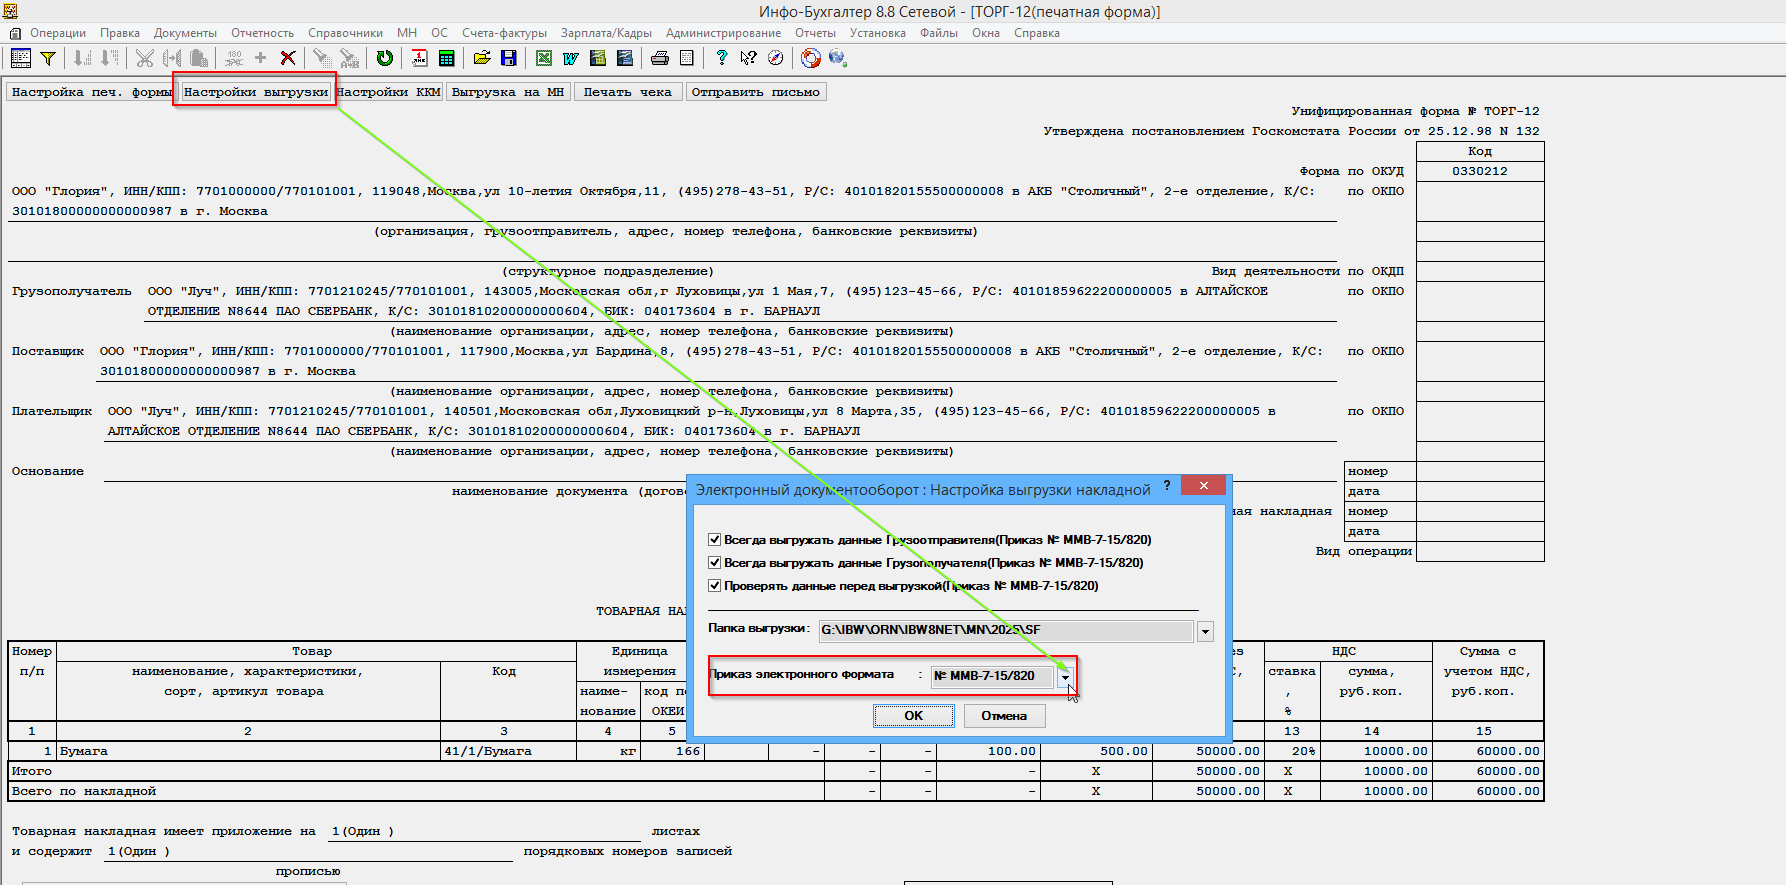Click the open folder icon
Image resolution: width=1786 pixels, height=885 pixels.
482,58
